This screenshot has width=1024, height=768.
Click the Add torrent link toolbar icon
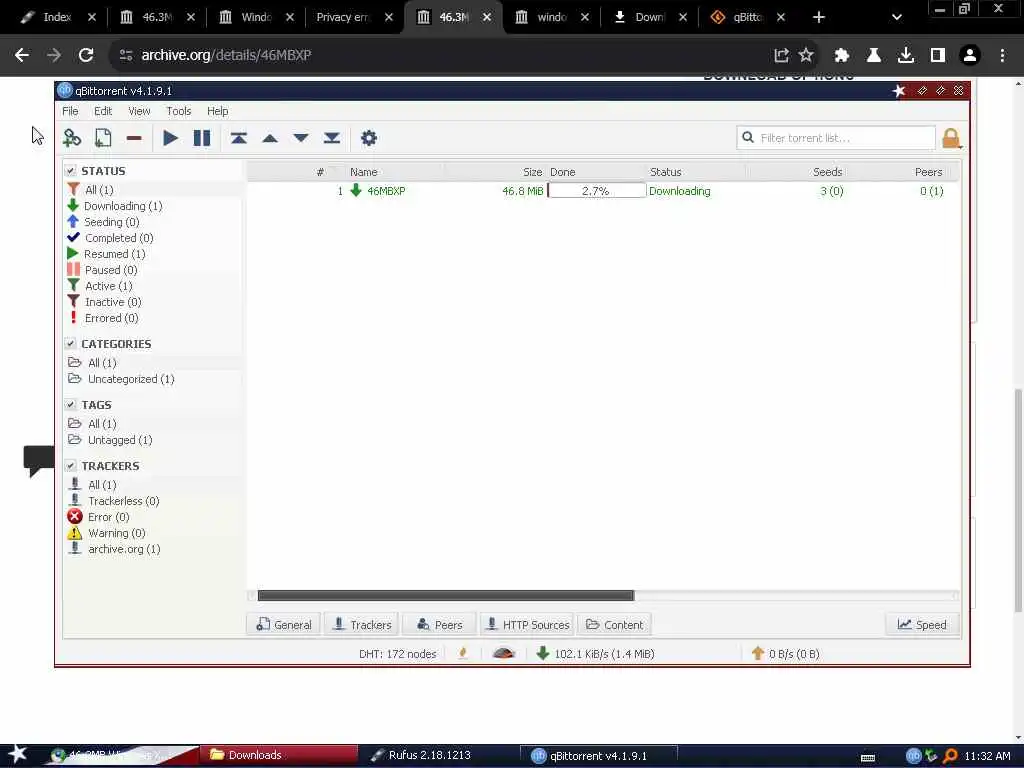[x=72, y=138]
